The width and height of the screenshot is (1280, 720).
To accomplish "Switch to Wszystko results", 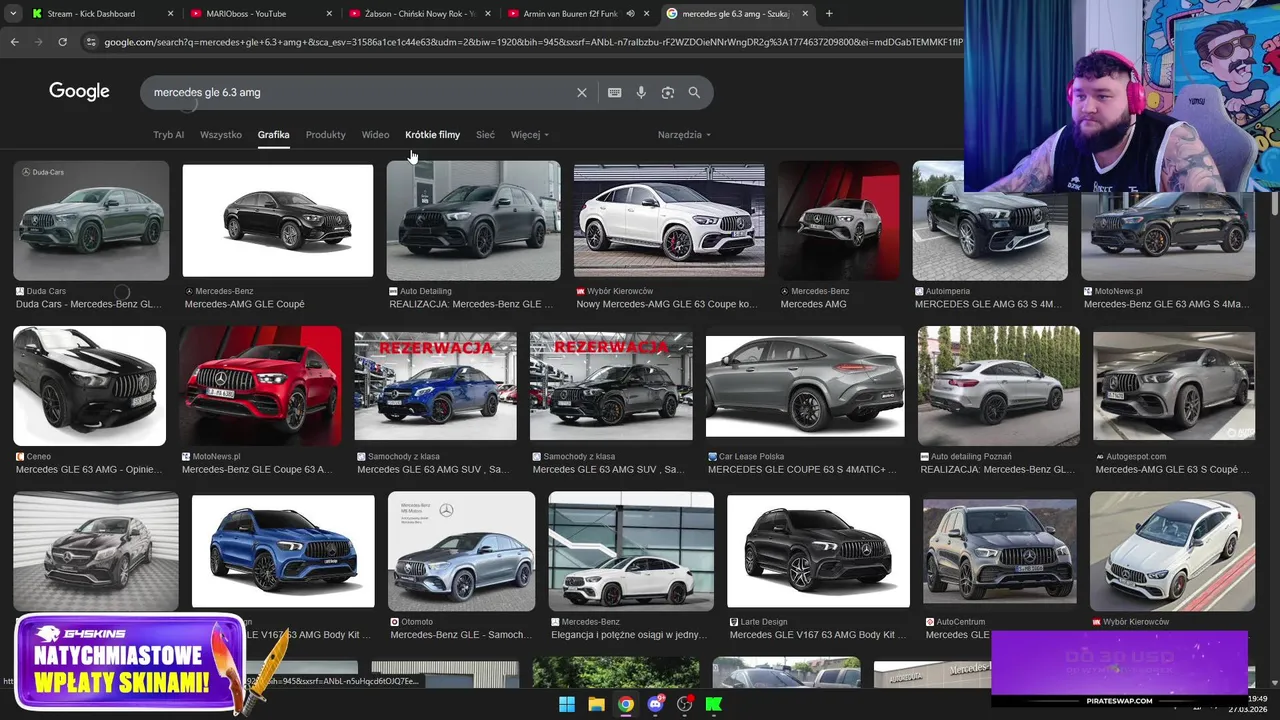I will pyautogui.click(x=221, y=135).
